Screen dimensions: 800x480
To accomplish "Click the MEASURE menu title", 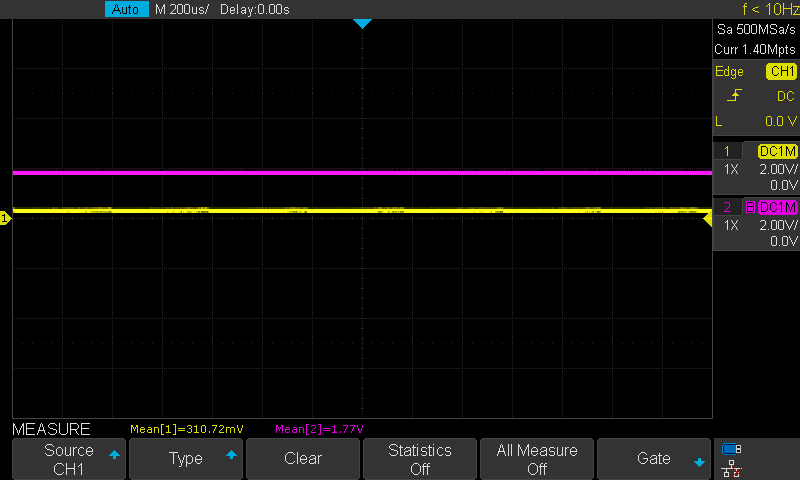I will [51, 429].
